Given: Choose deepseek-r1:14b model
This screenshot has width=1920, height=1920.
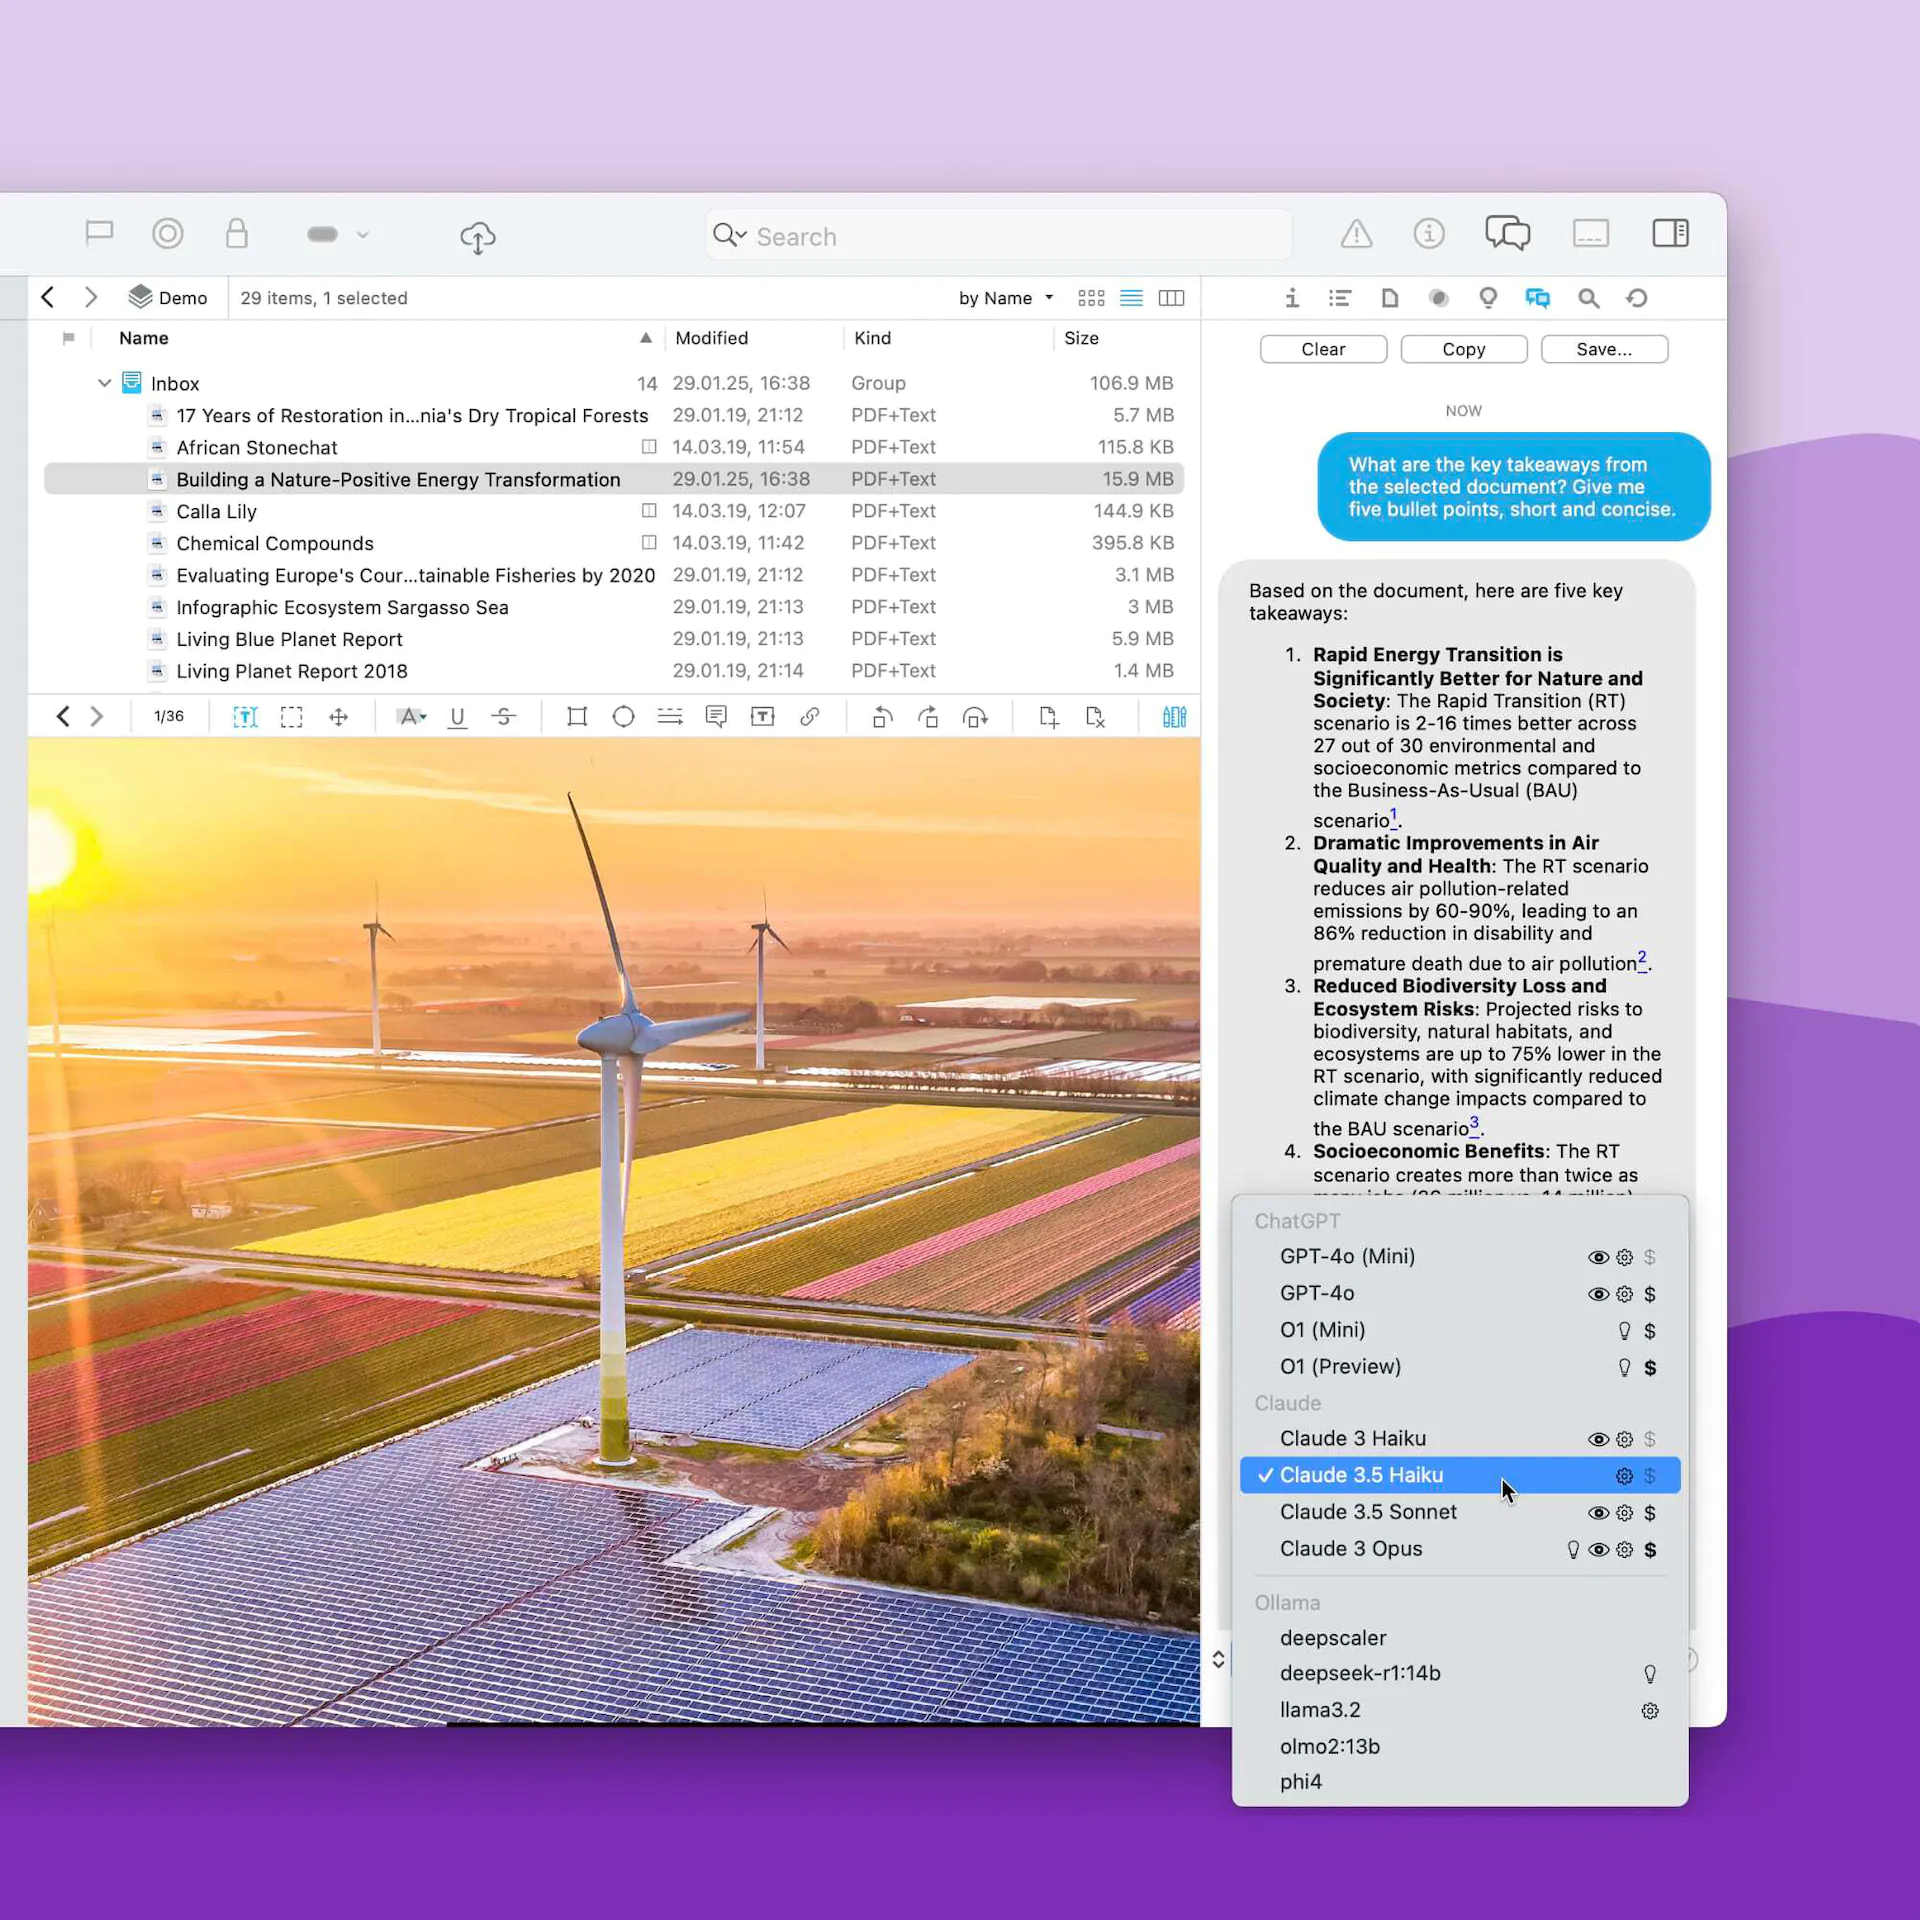Looking at the screenshot, I should 1460,1674.
